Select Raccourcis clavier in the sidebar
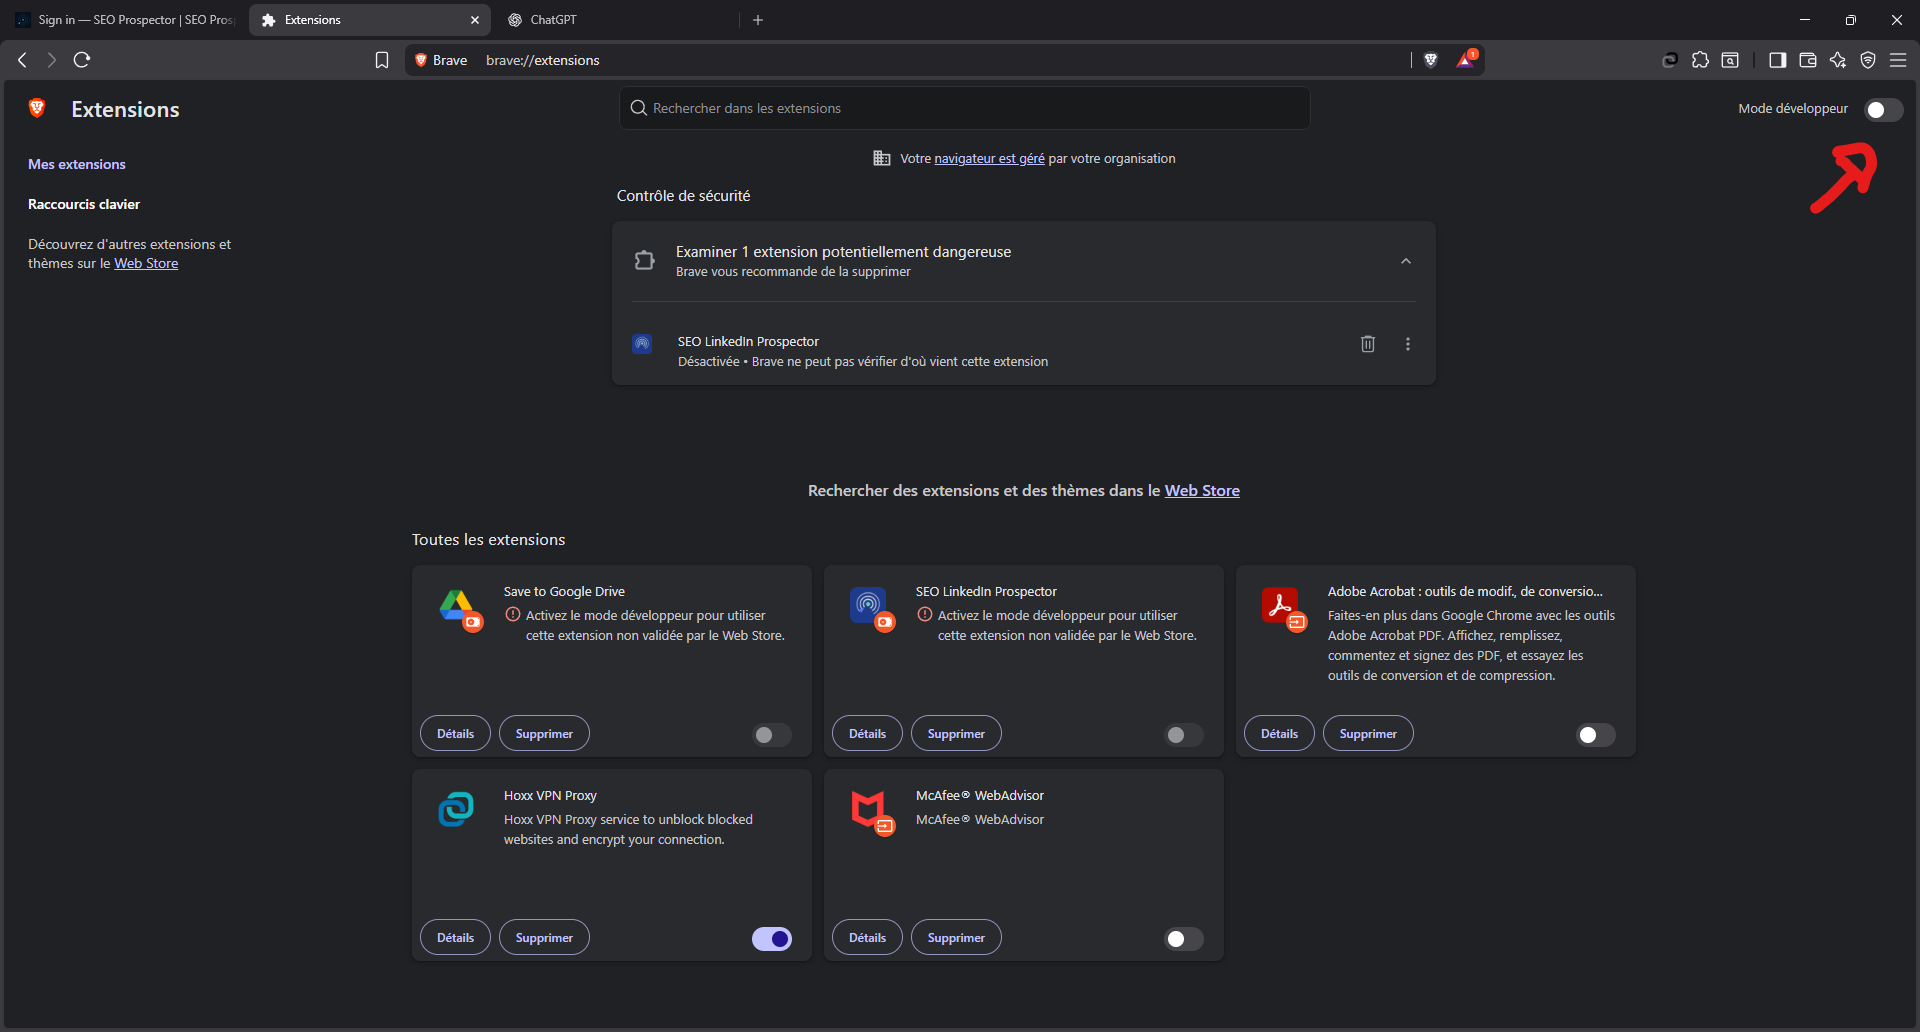1920x1032 pixels. pos(84,204)
